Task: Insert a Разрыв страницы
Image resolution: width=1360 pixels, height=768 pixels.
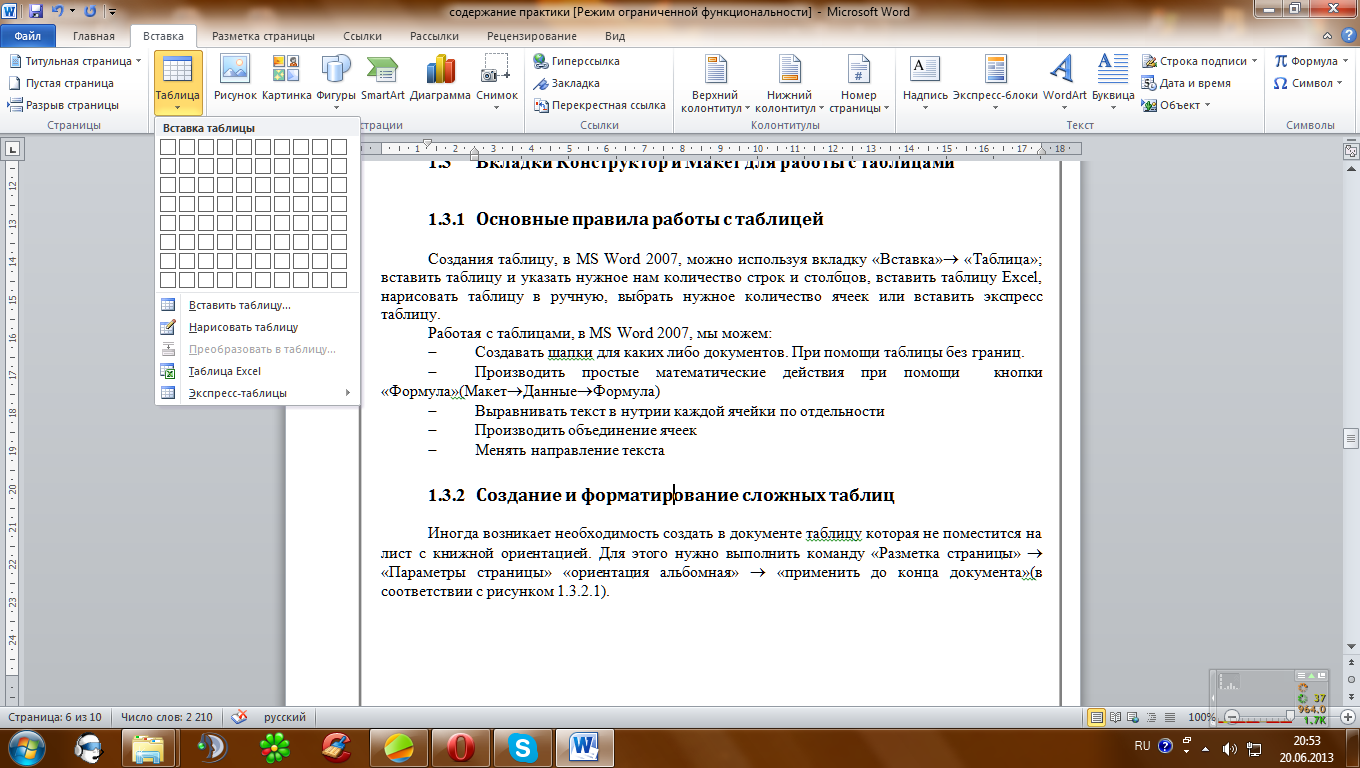Action: click(63, 105)
